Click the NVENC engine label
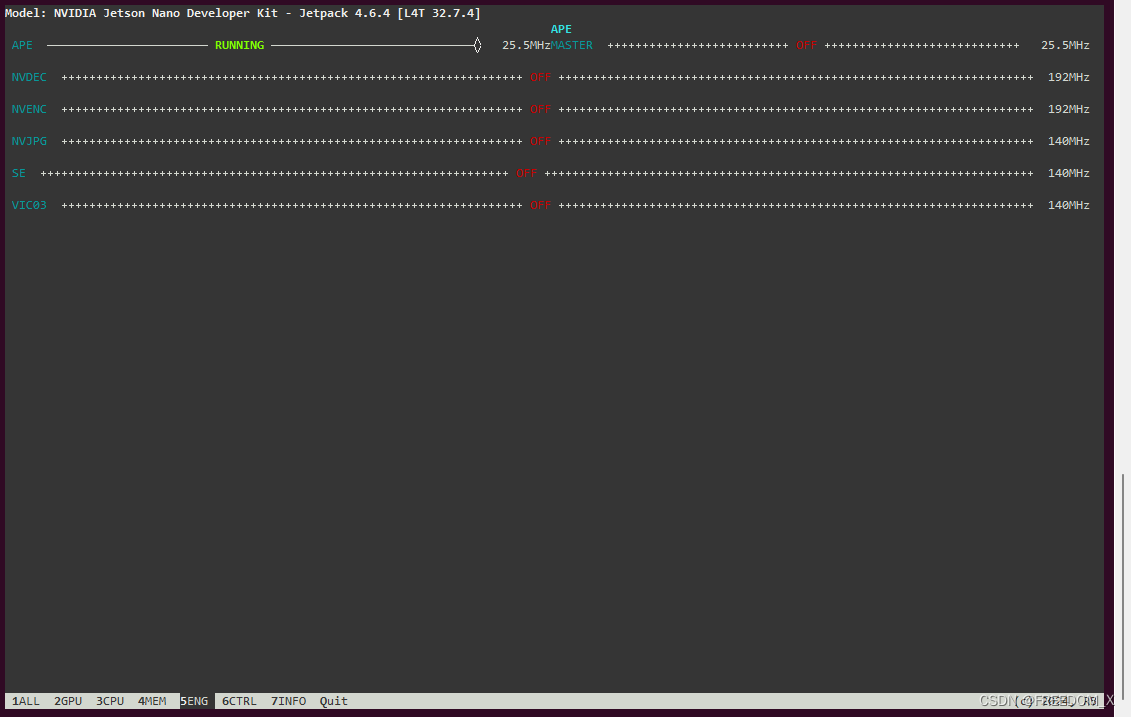The height and width of the screenshot is (717, 1131). pyautogui.click(x=29, y=109)
